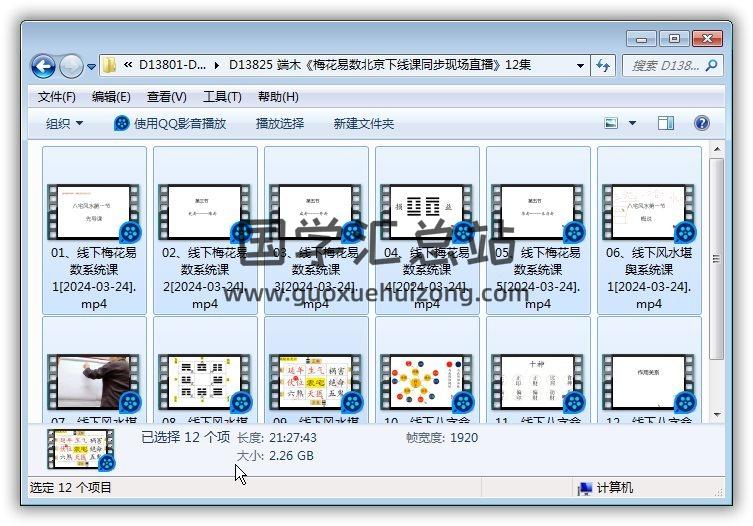Click breadcrumb D13825 端木 folder
753x526 pixels.
[379, 65]
